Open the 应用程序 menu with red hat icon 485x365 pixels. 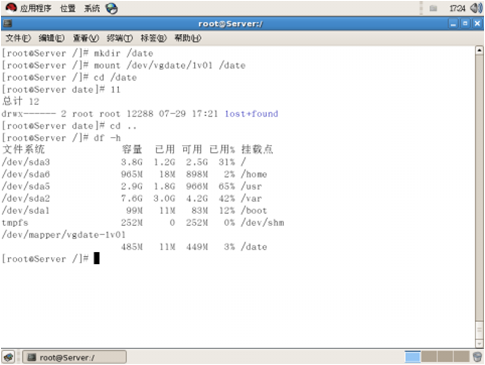pos(28,8)
